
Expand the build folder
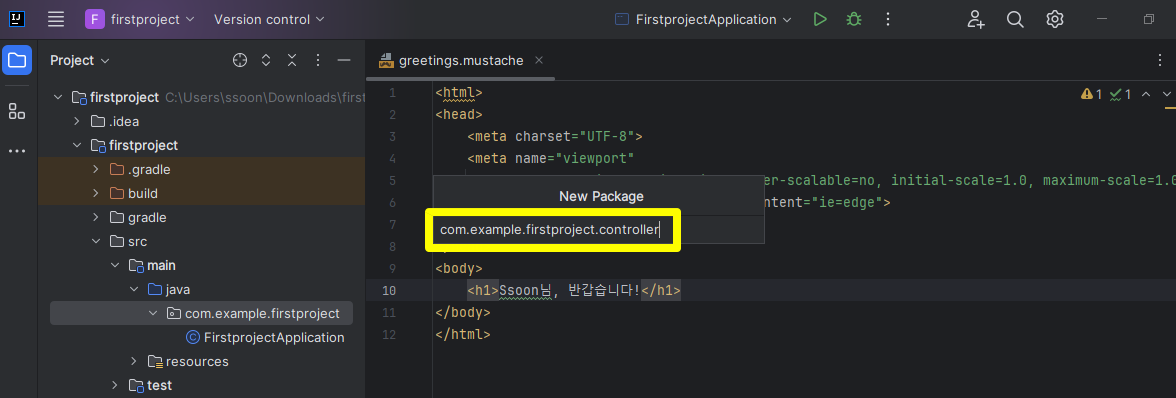[x=95, y=193]
